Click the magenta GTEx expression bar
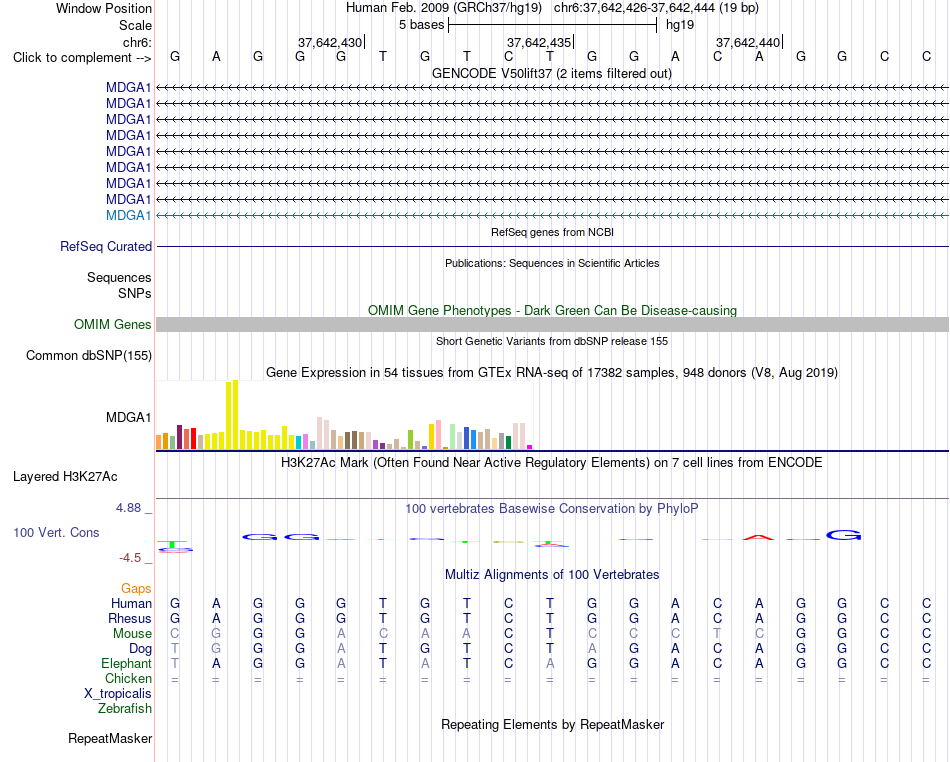 [x=530, y=447]
